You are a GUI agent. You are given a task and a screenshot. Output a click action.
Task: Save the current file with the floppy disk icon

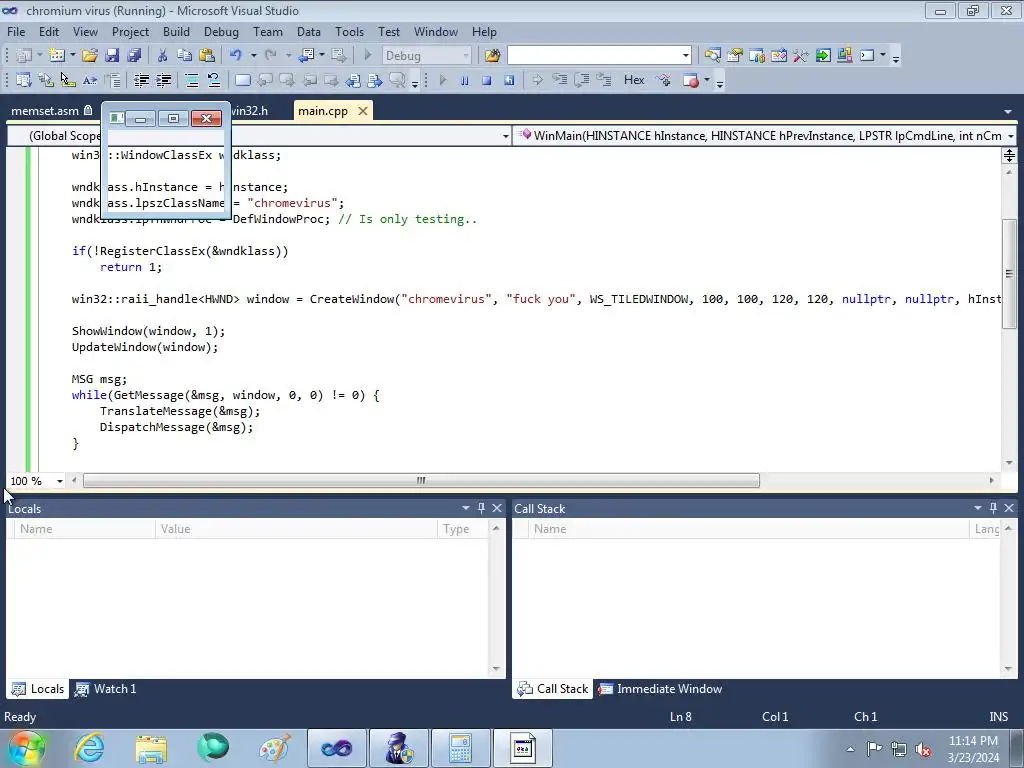click(112, 56)
